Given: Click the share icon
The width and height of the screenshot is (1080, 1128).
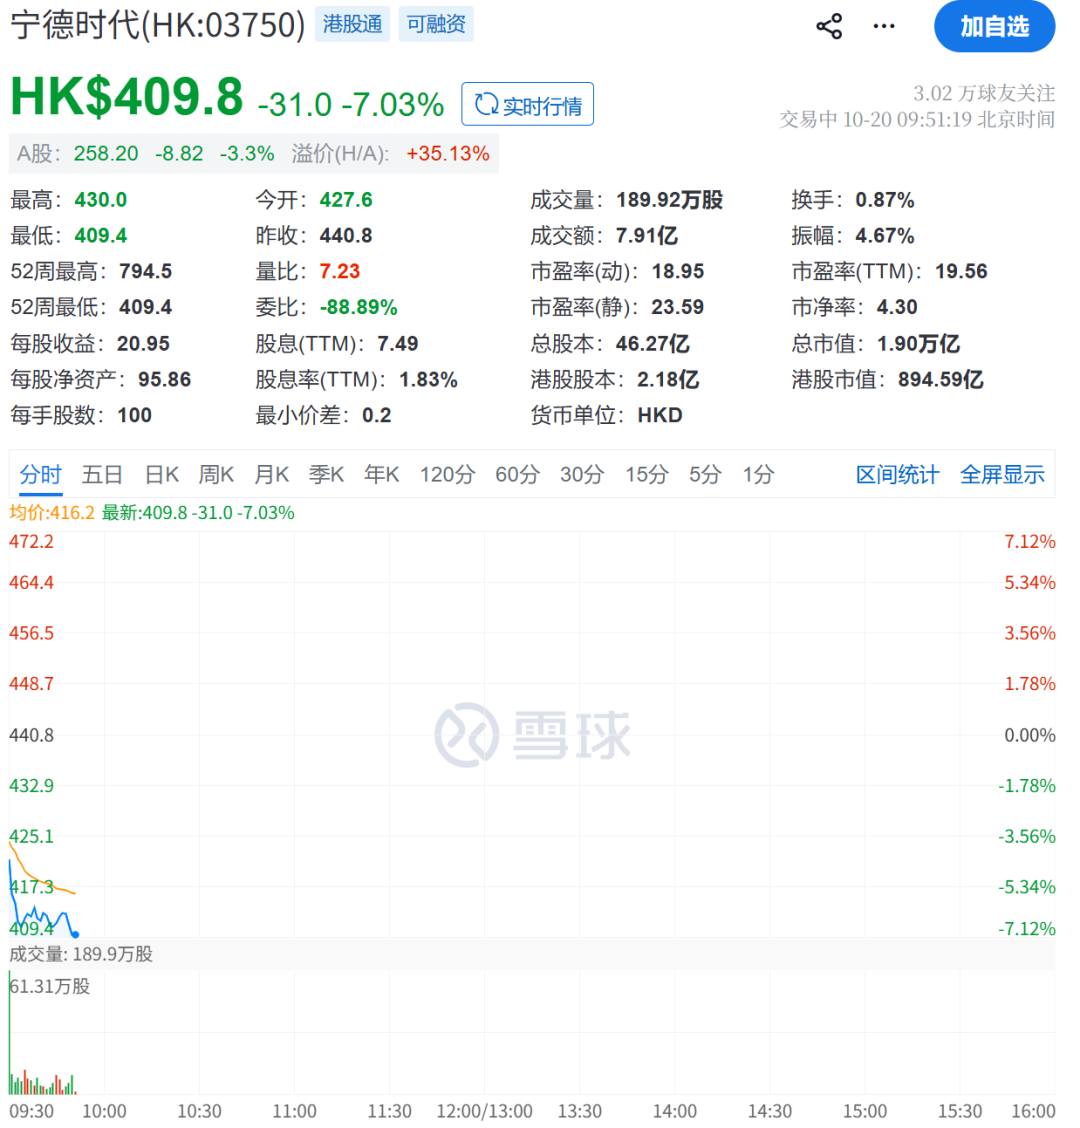Looking at the screenshot, I should coord(829,27).
